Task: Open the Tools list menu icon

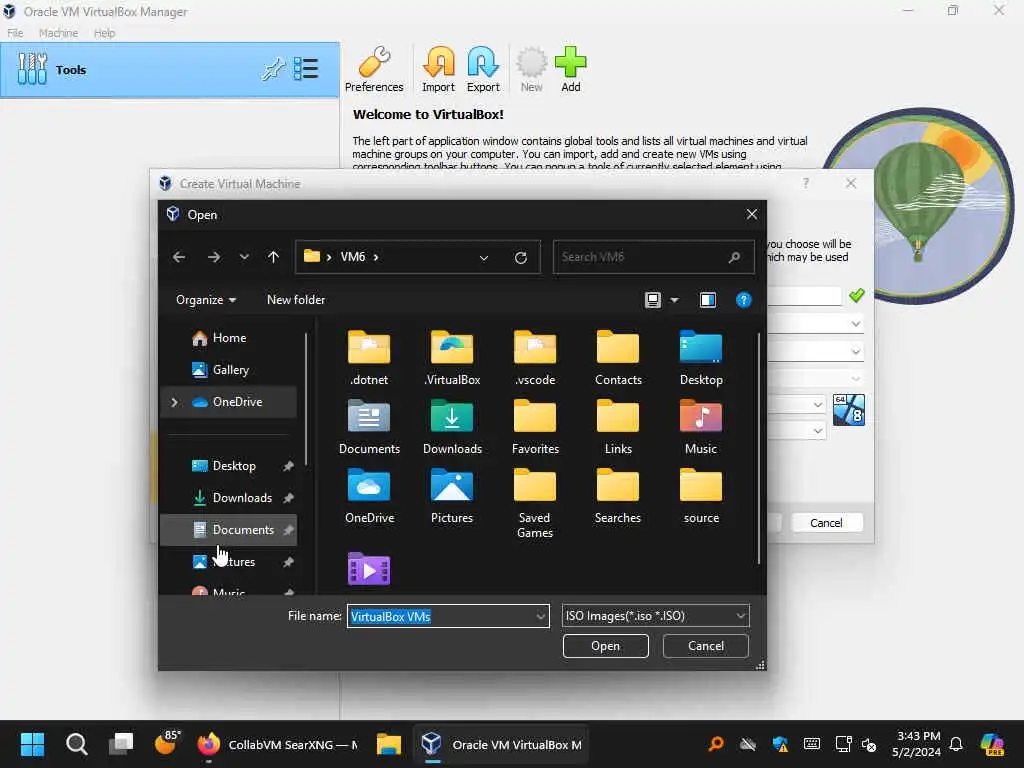Action: pos(306,69)
